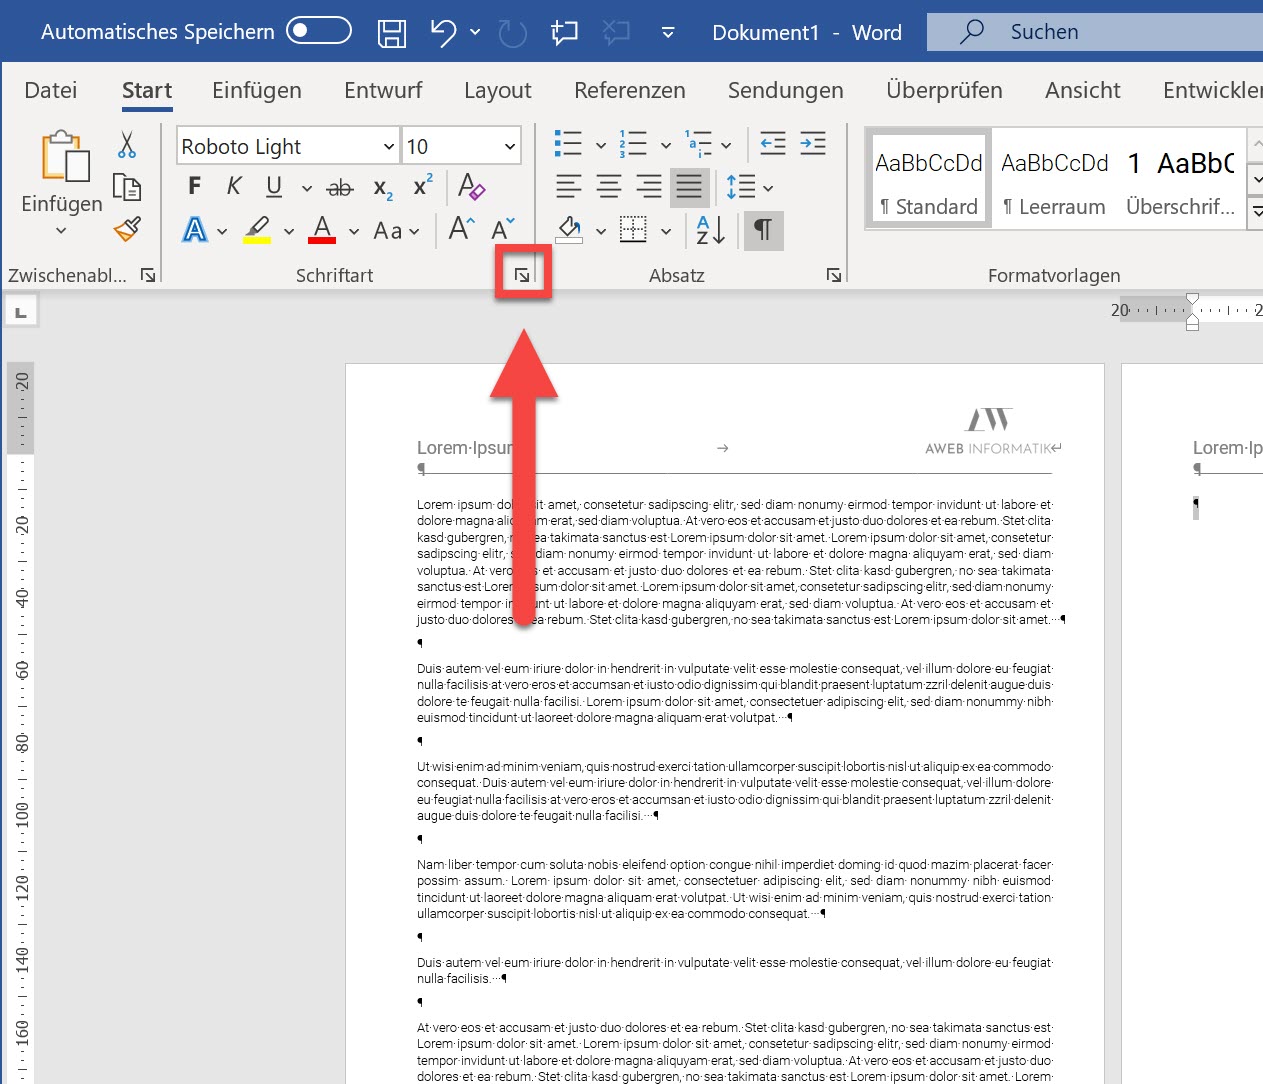Click the Cut scissors icon
The width and height of the screenshot is (1263, 1084).
click(x=127, y=145)
